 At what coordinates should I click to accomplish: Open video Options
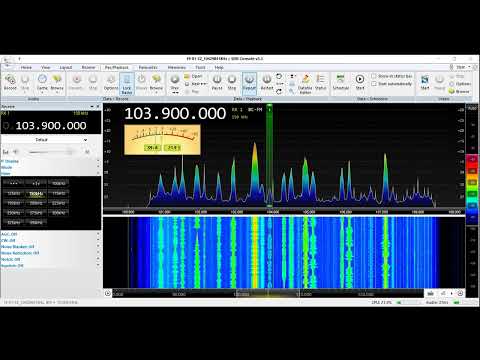coord(460,84)
